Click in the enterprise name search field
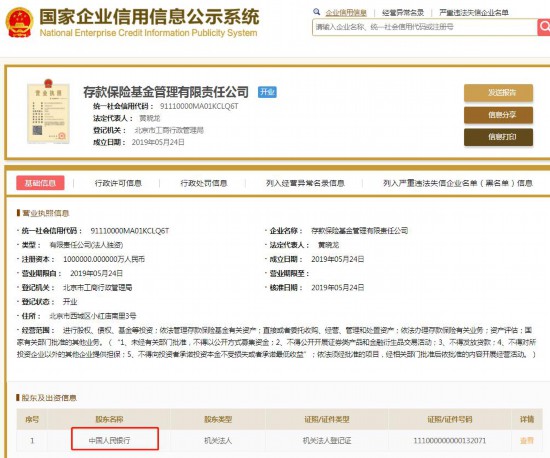Image resolution: width=550 pixels, height=458 pixels. tap(424, 27)
